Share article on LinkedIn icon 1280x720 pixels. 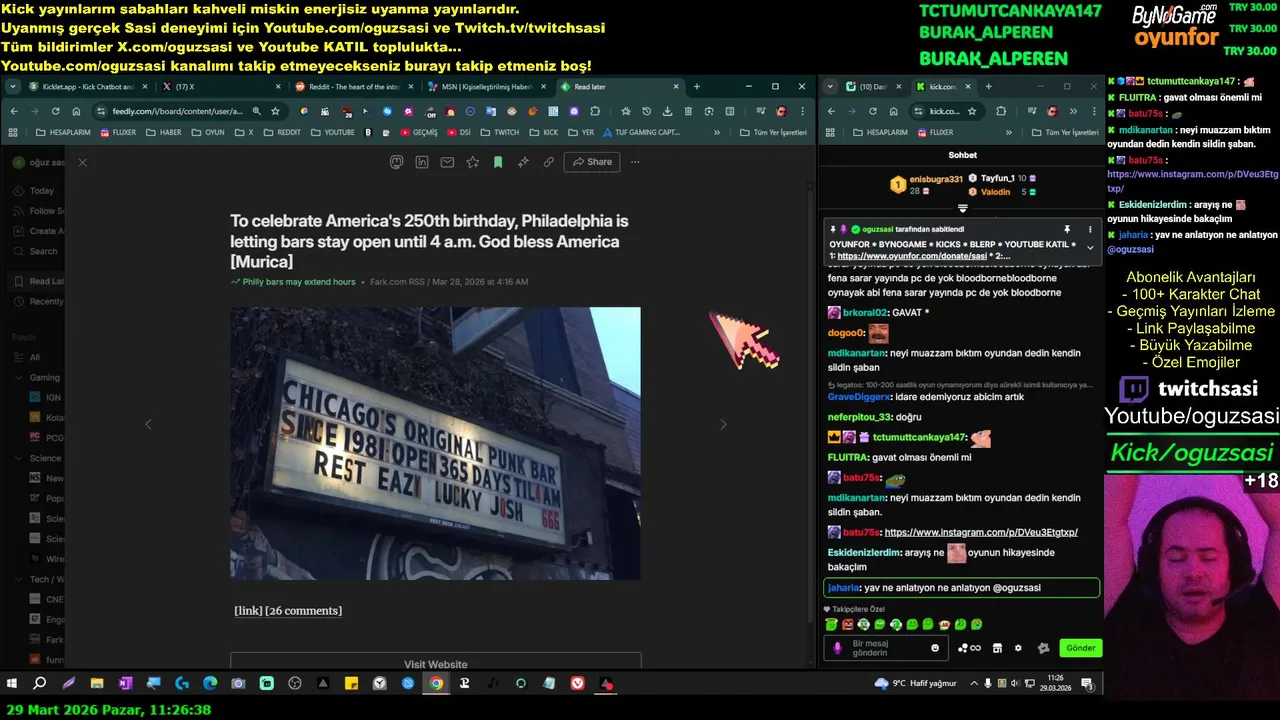click(x=422, y=162)
